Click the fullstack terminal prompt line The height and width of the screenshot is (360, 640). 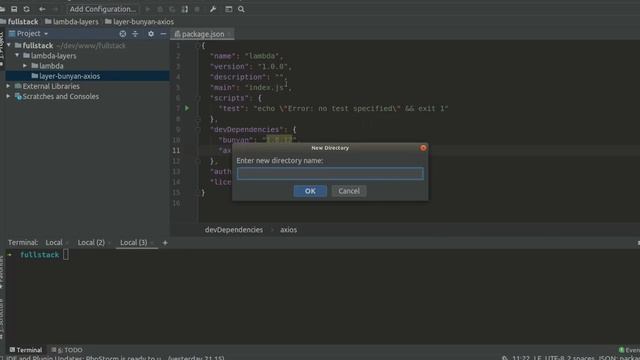tap(39, 255)
